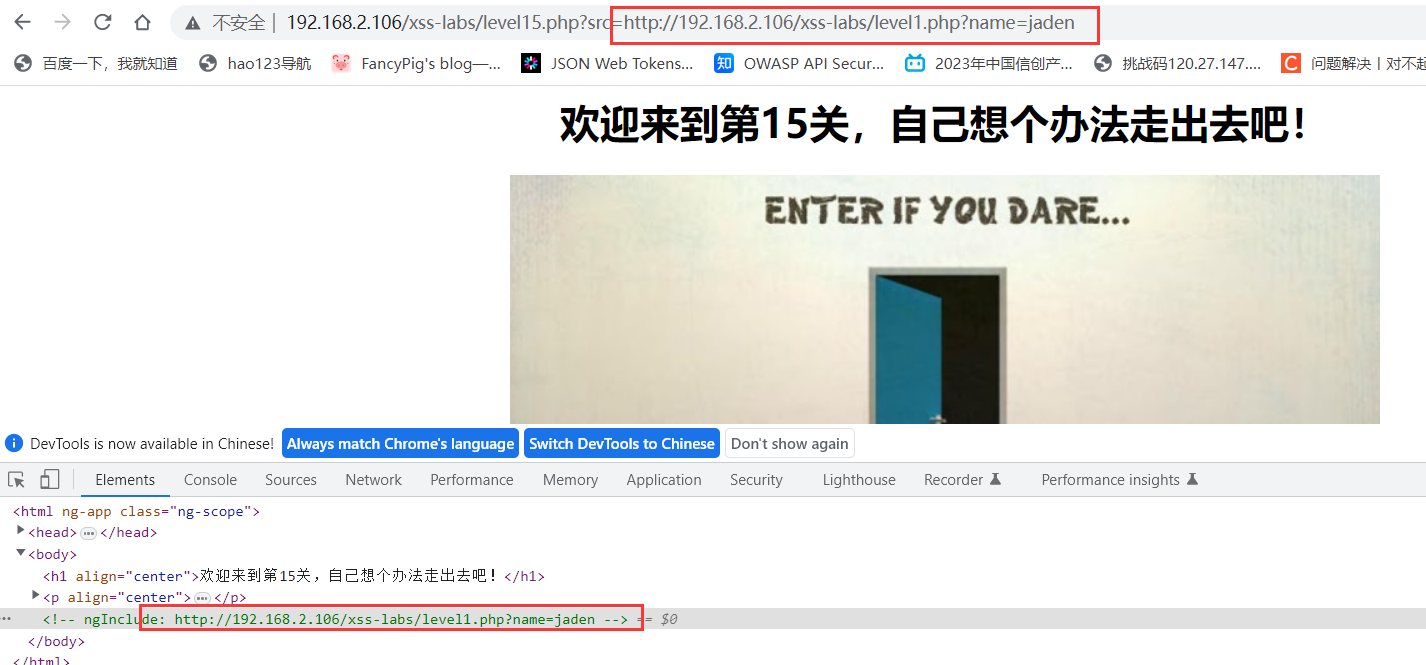Open the OWASP API Security bookmark

click(799, 63)
